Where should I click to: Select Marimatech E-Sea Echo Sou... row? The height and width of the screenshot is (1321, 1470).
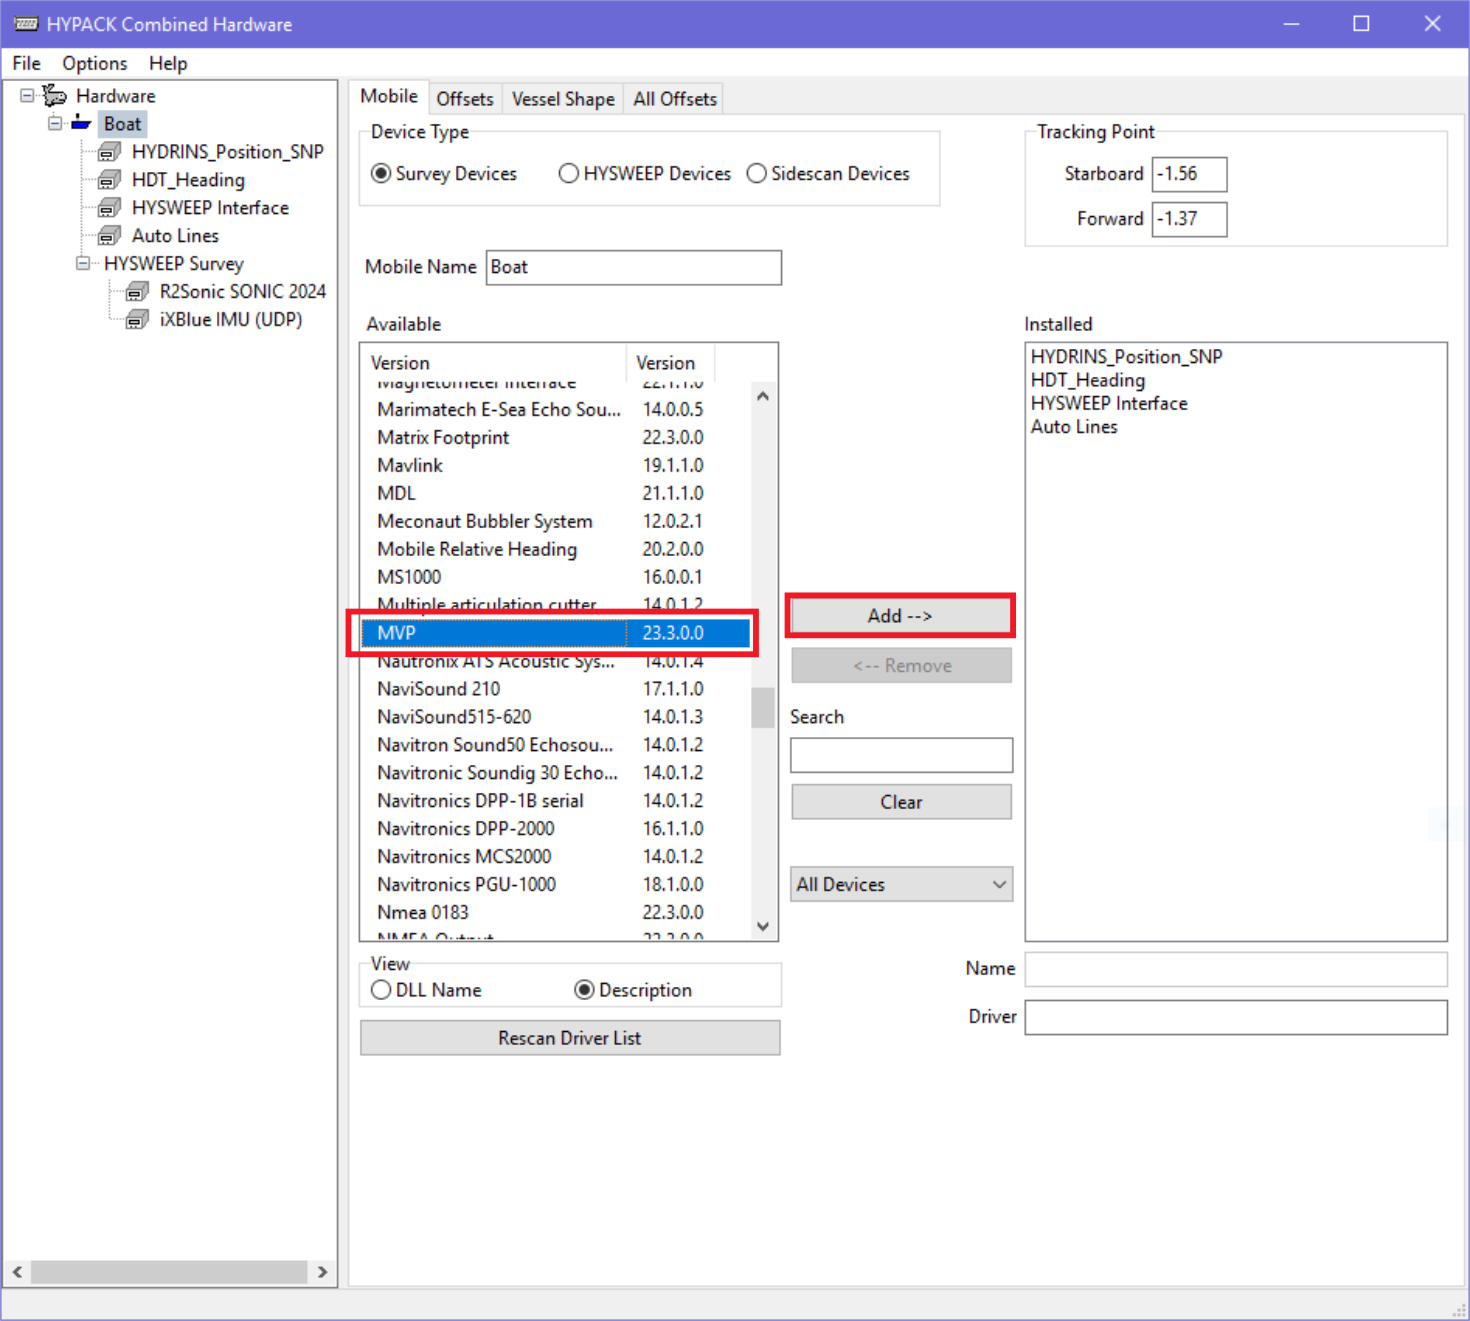556,410
